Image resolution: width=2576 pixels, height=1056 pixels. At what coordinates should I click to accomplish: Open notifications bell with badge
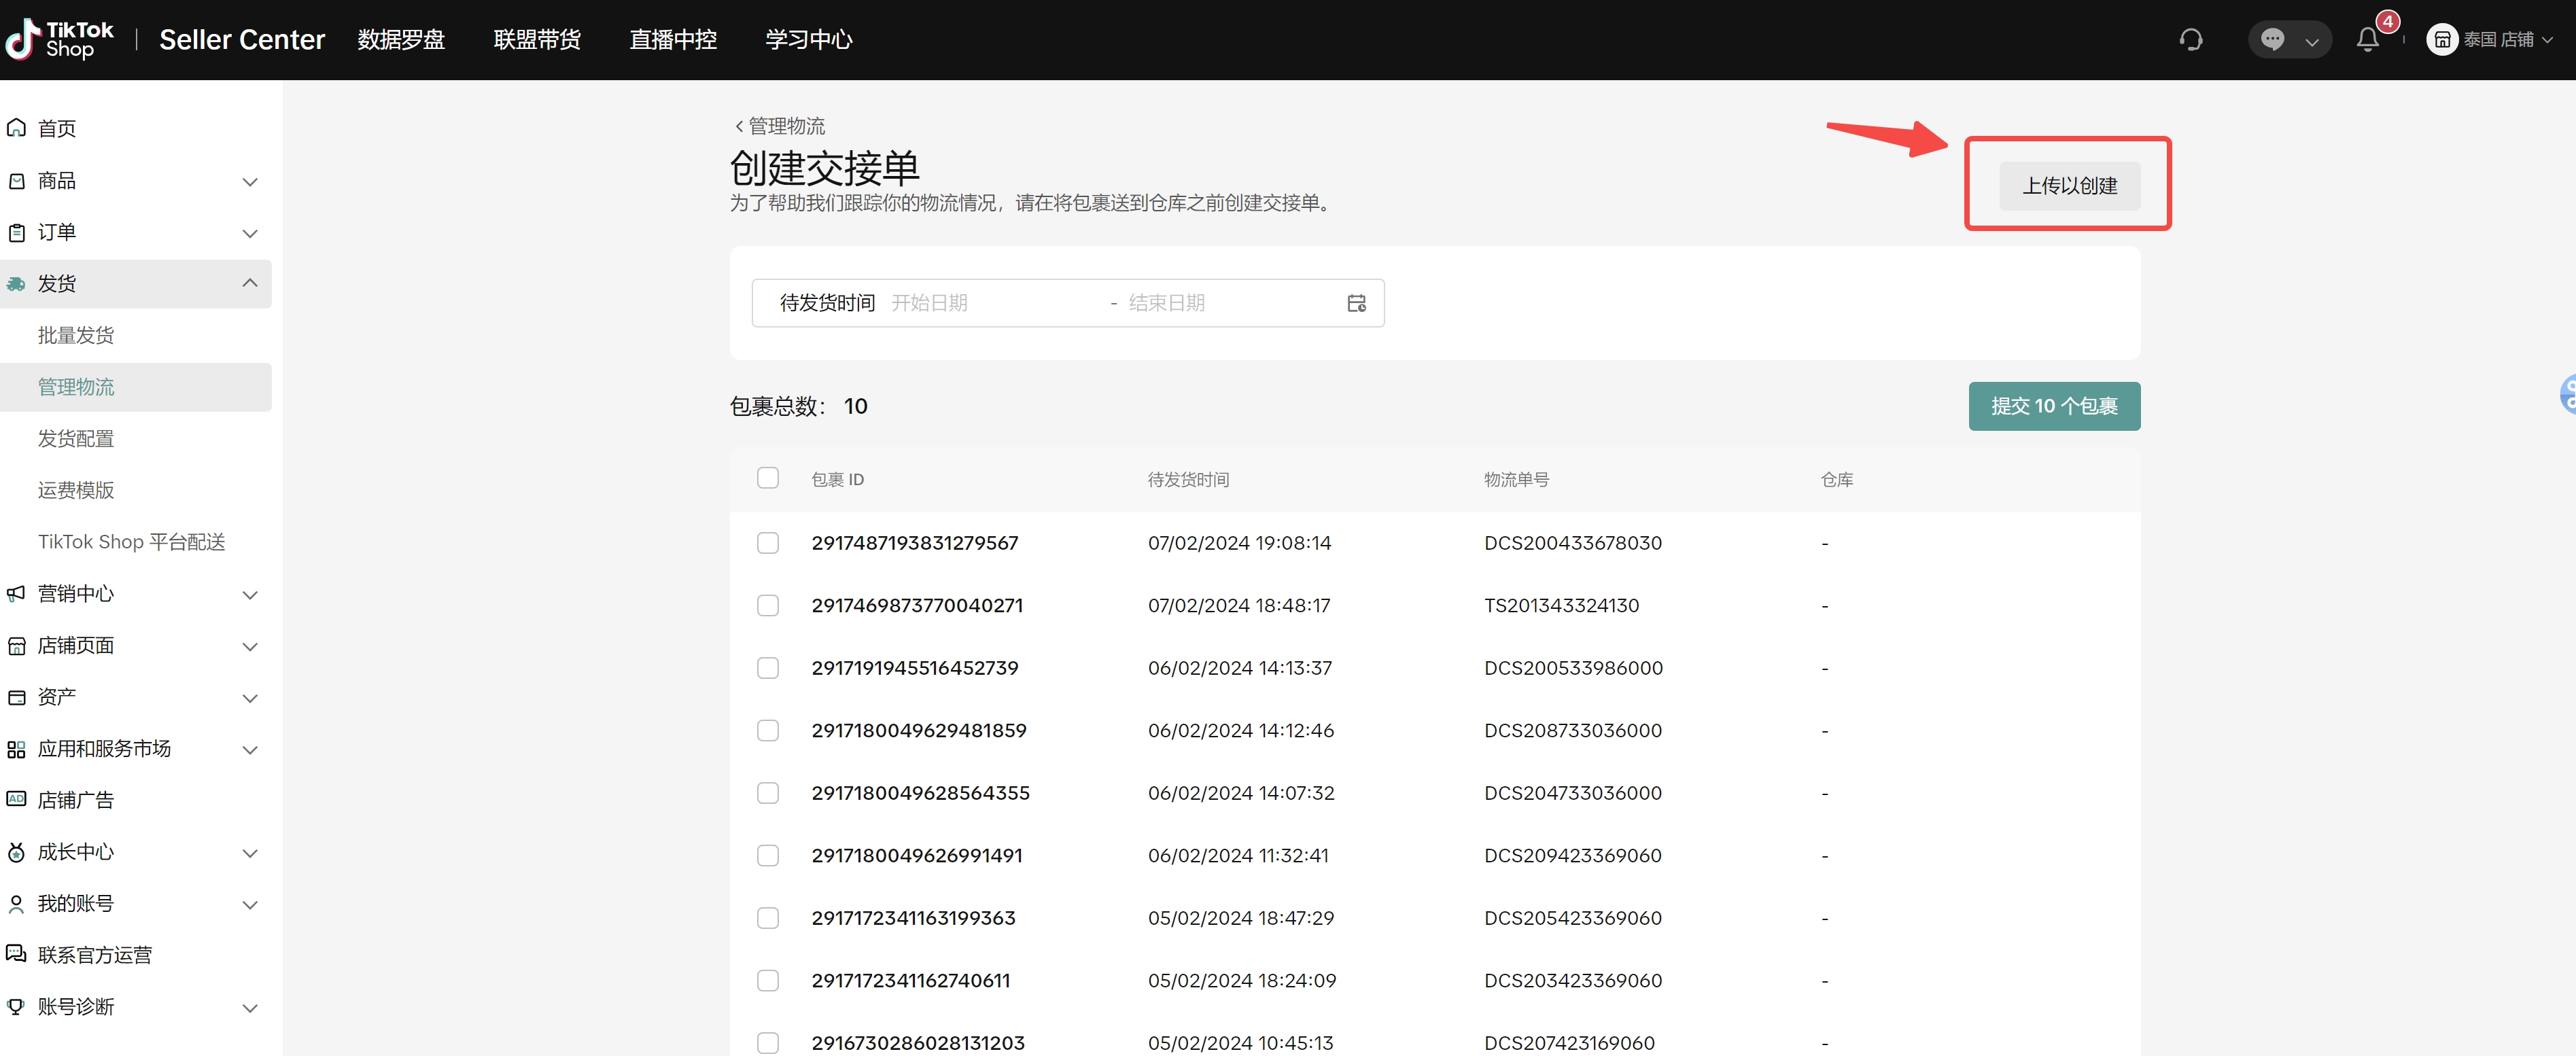click(2367, 40)
